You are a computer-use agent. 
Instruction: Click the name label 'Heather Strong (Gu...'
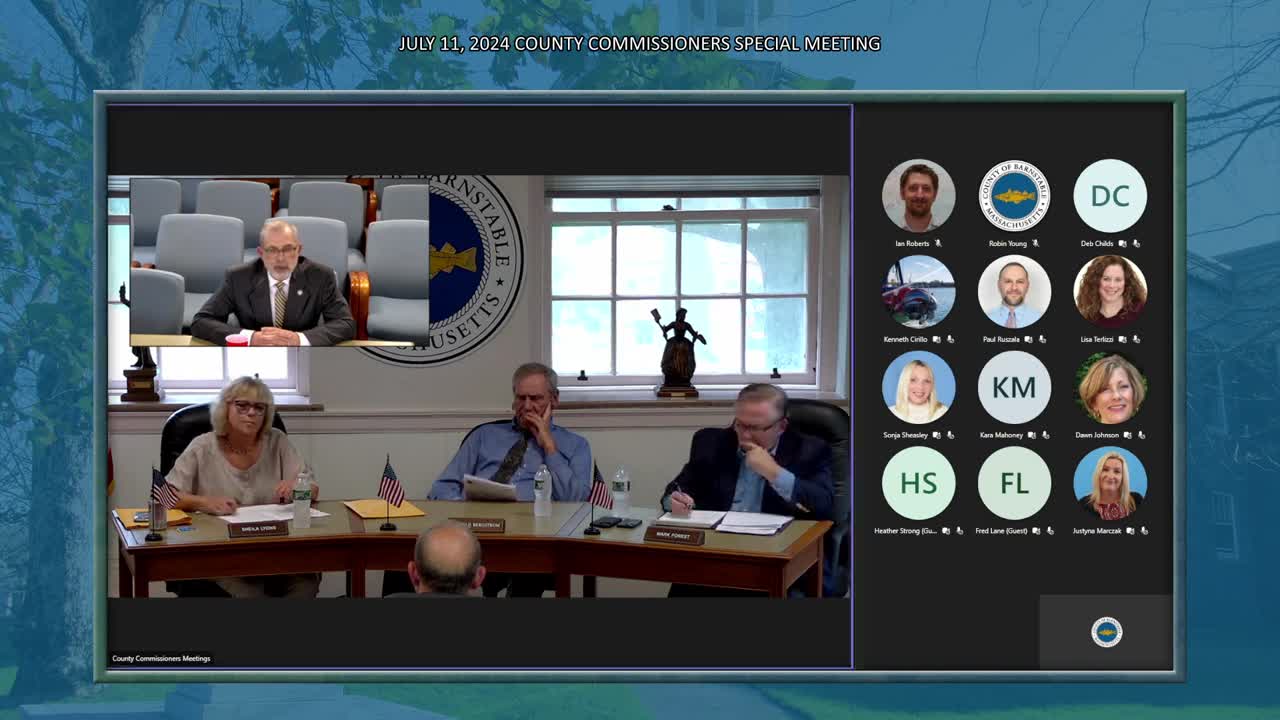point(906,532)
